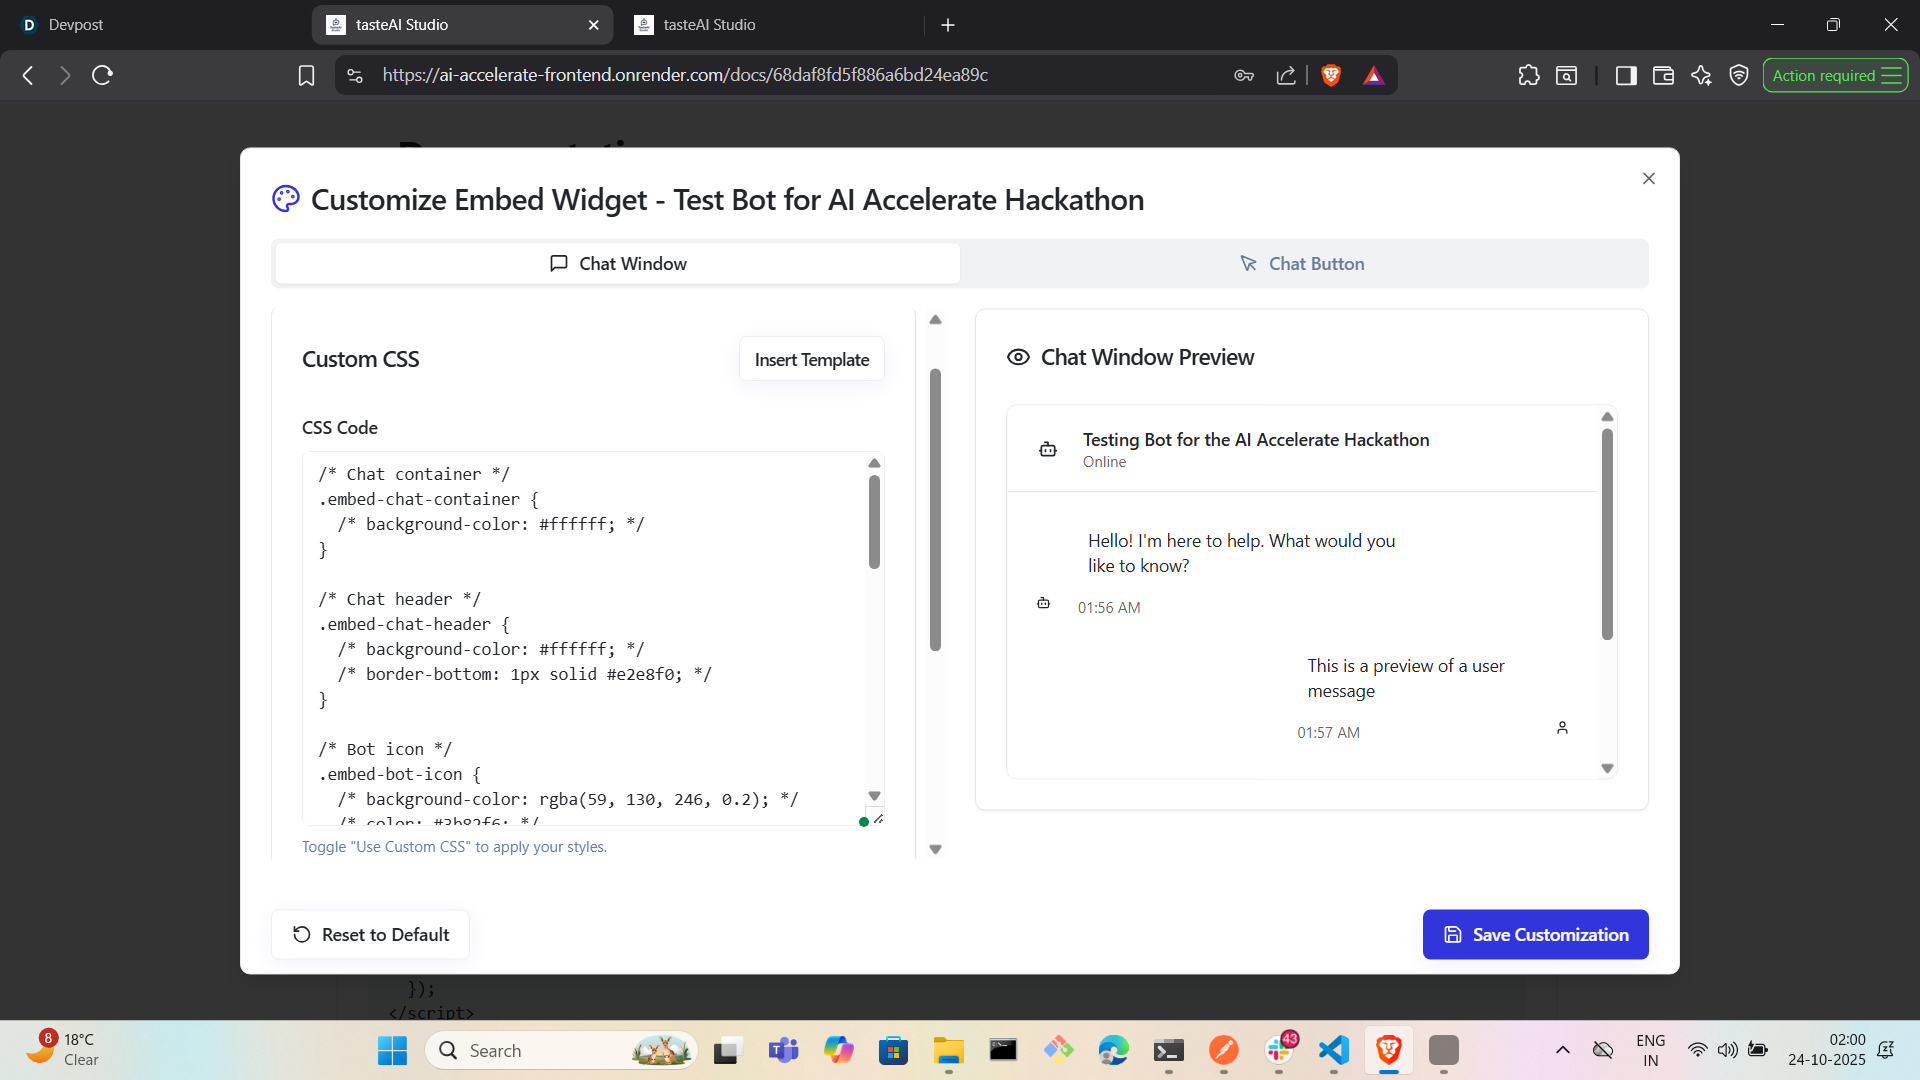The height and width of the screenshot is (1080, 1920).
Task: Click the Insert Template button
Action: 811,359
